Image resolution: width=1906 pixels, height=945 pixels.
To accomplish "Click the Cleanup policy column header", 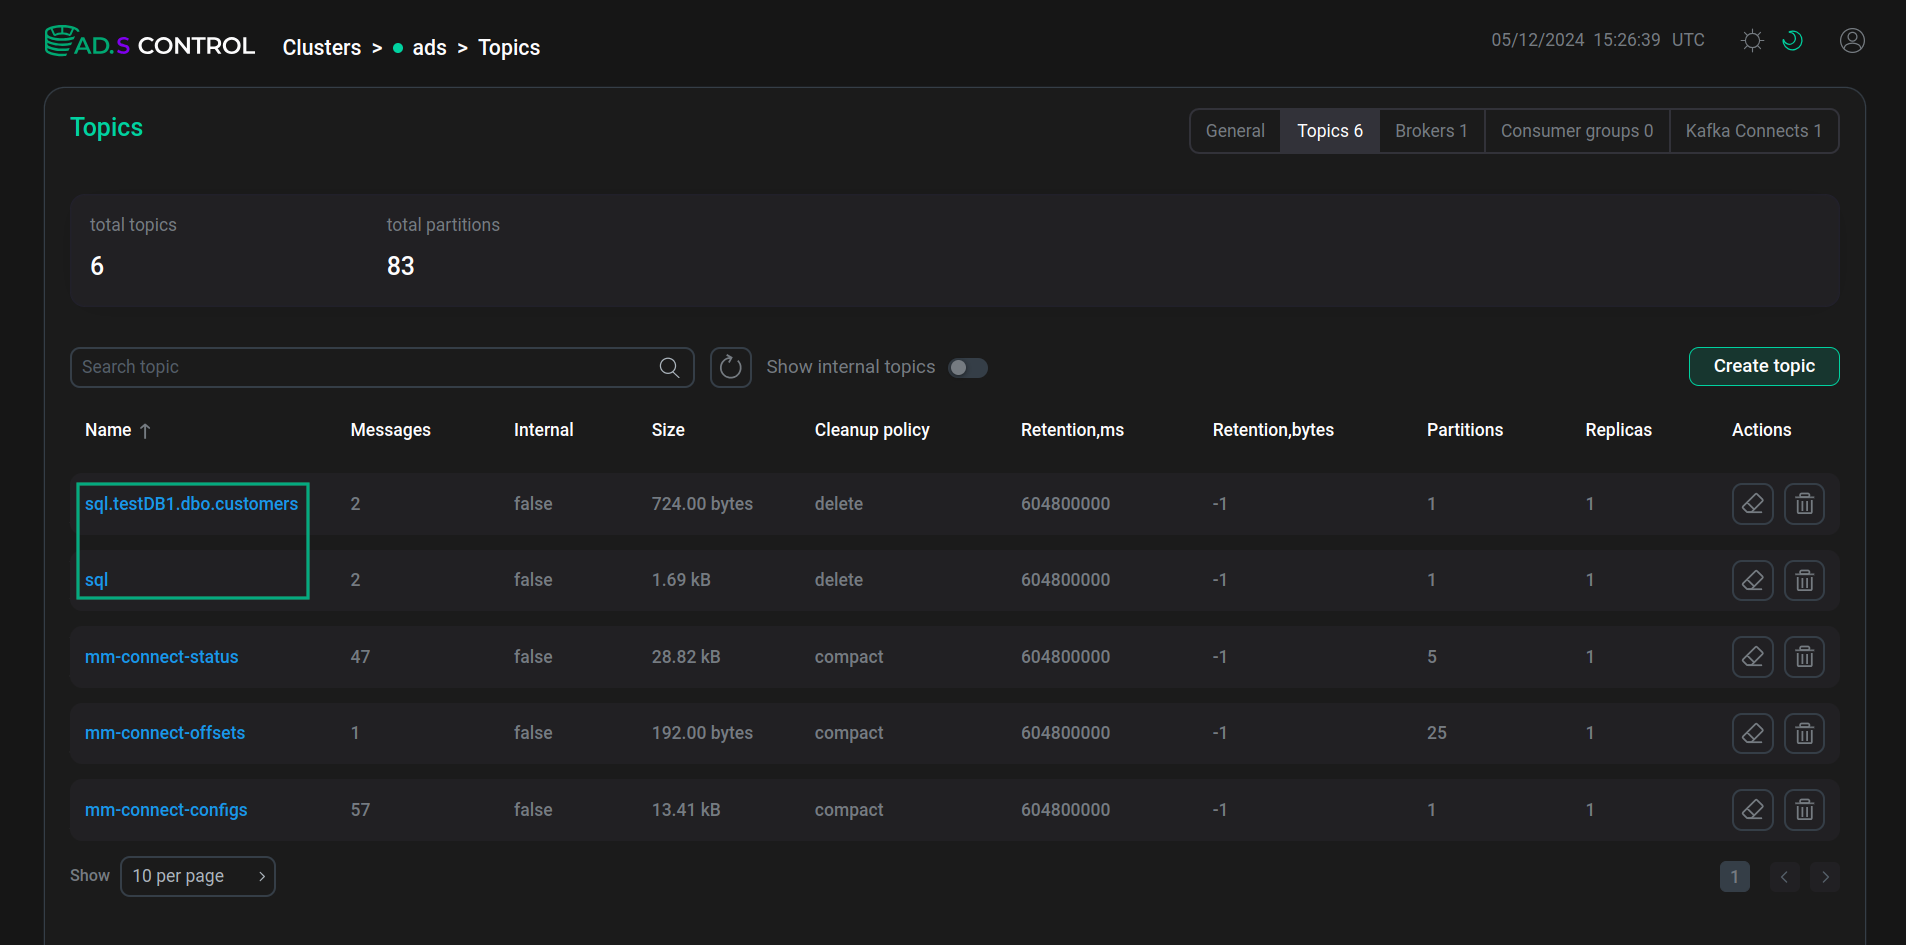I will pyautogui.click(x=872, y=430).
